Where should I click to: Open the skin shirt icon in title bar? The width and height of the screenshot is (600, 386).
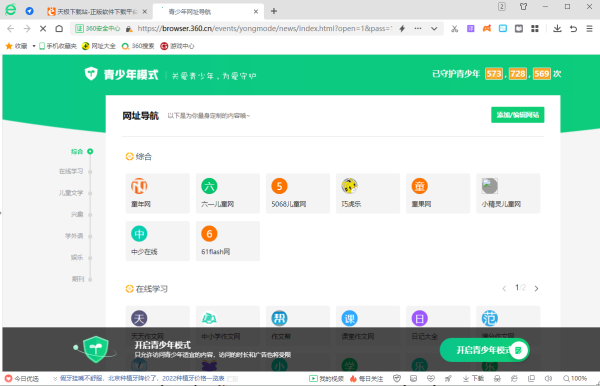coord(523,7)
